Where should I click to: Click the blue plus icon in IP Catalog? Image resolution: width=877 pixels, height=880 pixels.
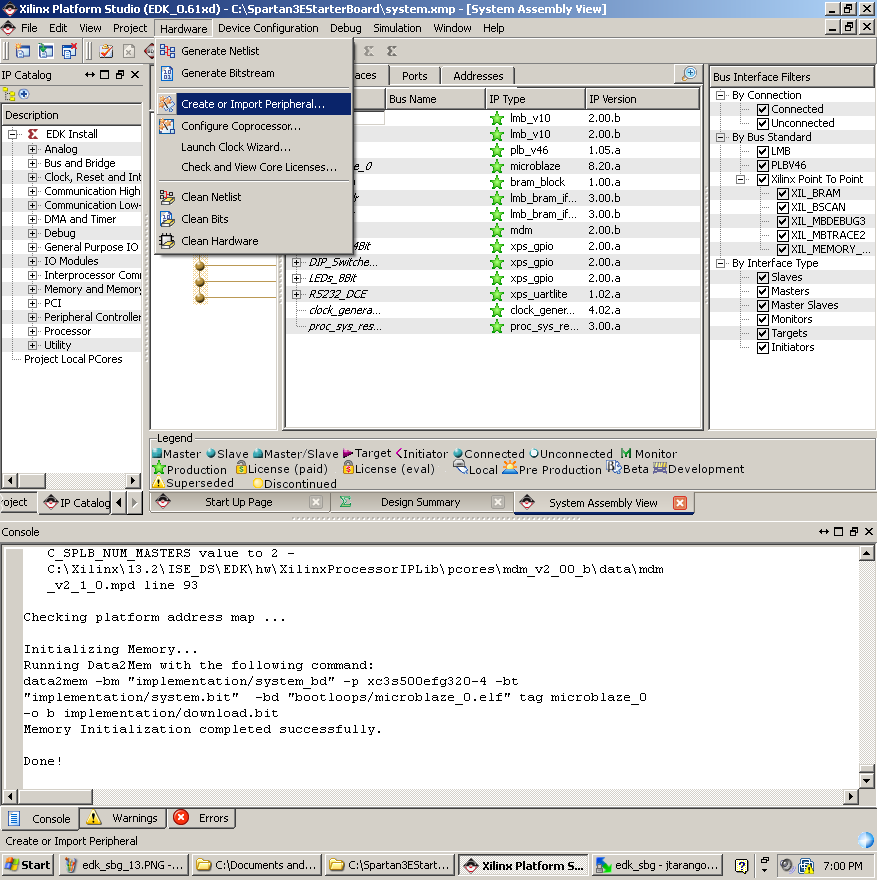pyautogui.click(x=24, y=94)
